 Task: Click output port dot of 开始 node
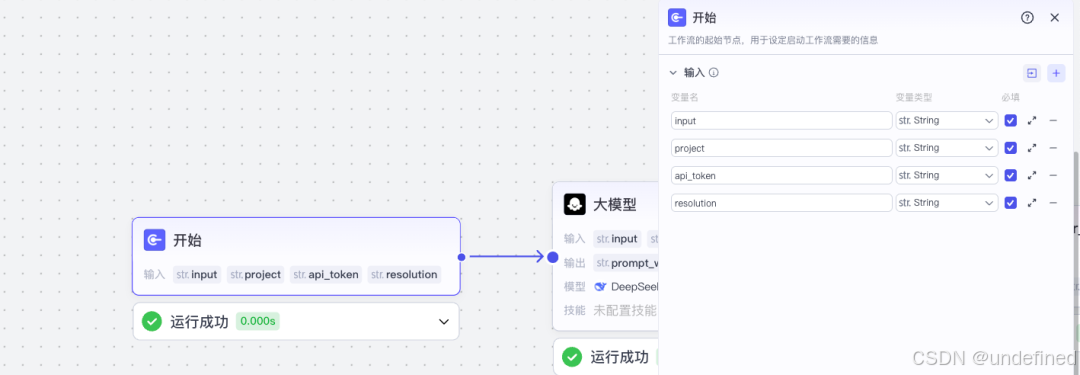tap(461, 257)
